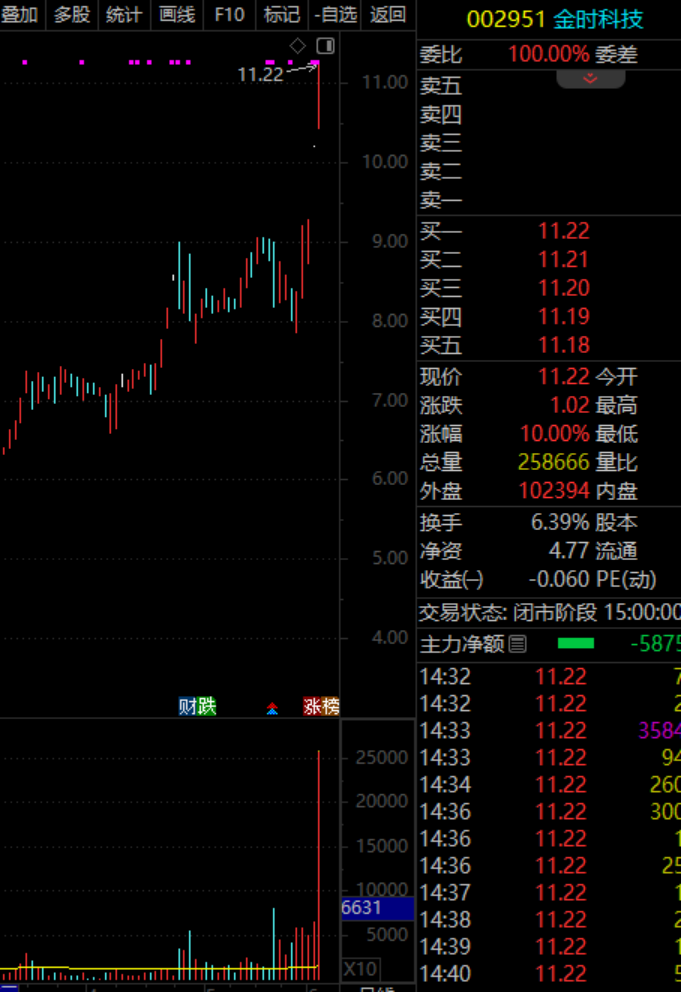Click the X10 volume scale button
Image resolution: width=681 pixels, height=992 pixels.
(x=360, y=969)
